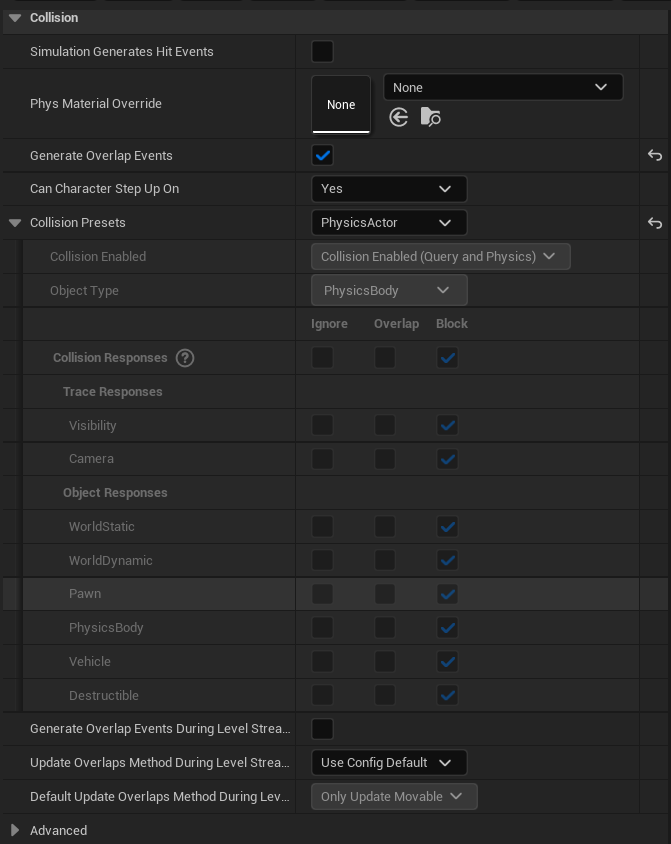Click the Collision Responses help icon
This screenshot has height=844, width=671.
pos(185,358)
